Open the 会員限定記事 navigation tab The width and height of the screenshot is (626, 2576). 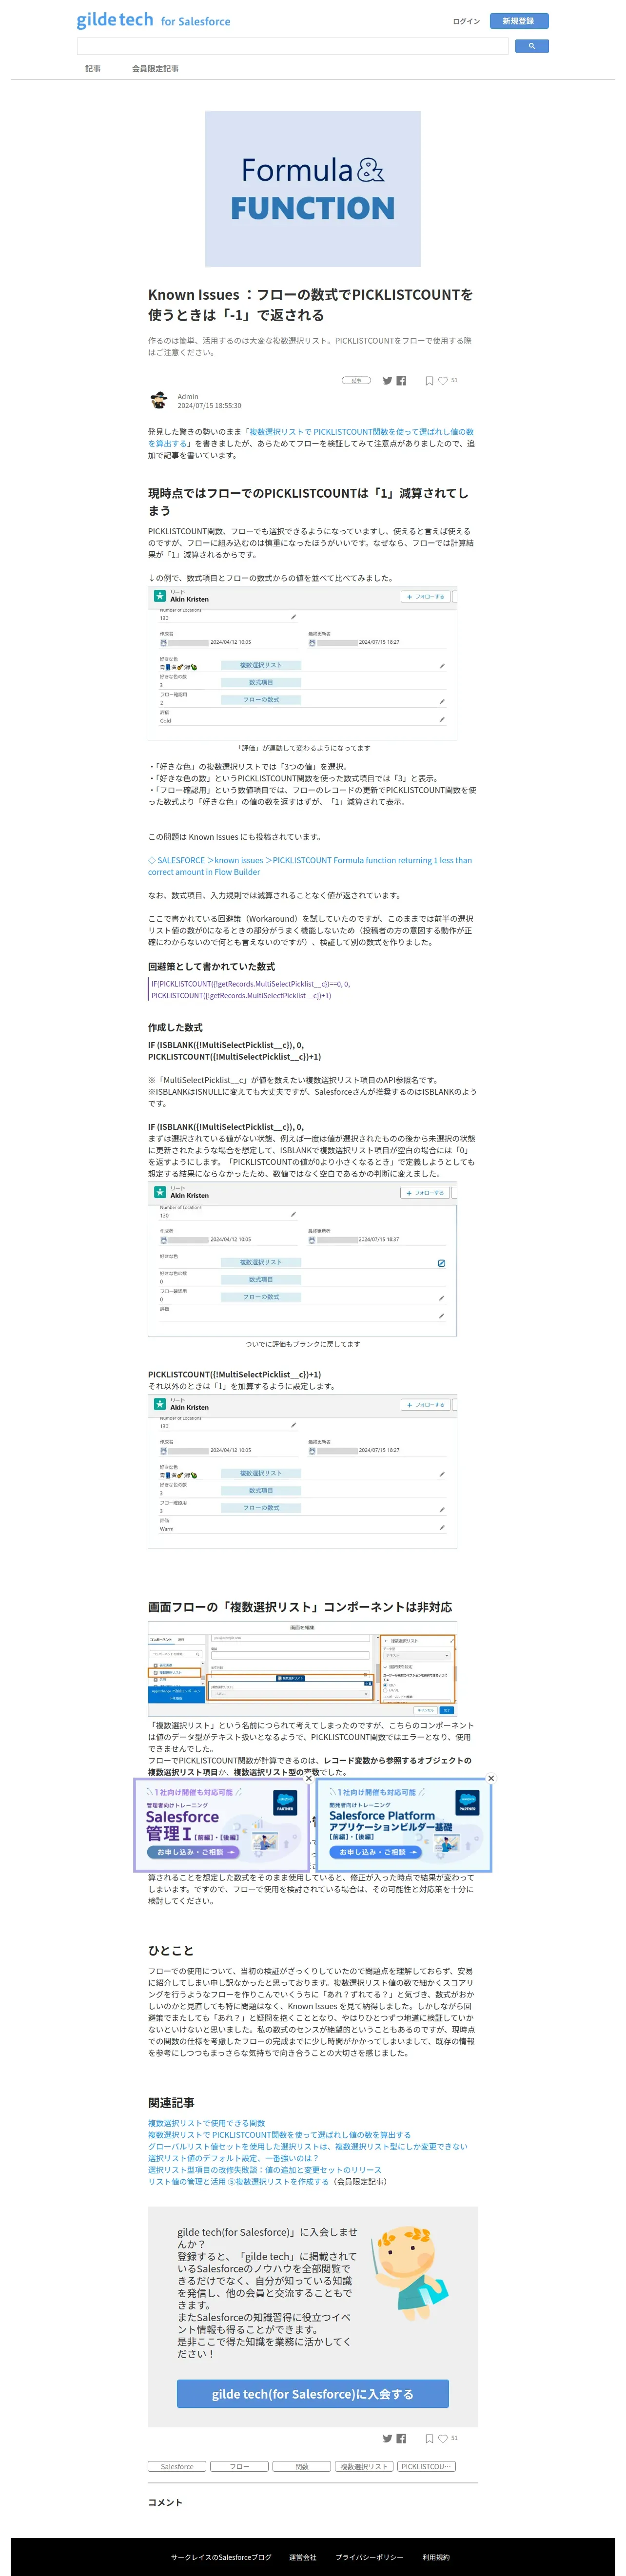155,69
